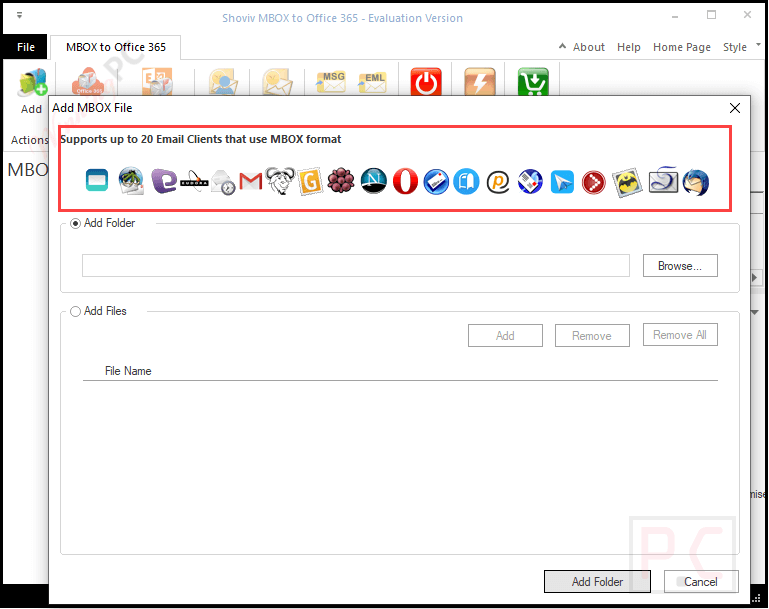Screen dimensions: 769x609
Task: Click the orange Exchange mailbox export icon
Action: click(157, 81)
